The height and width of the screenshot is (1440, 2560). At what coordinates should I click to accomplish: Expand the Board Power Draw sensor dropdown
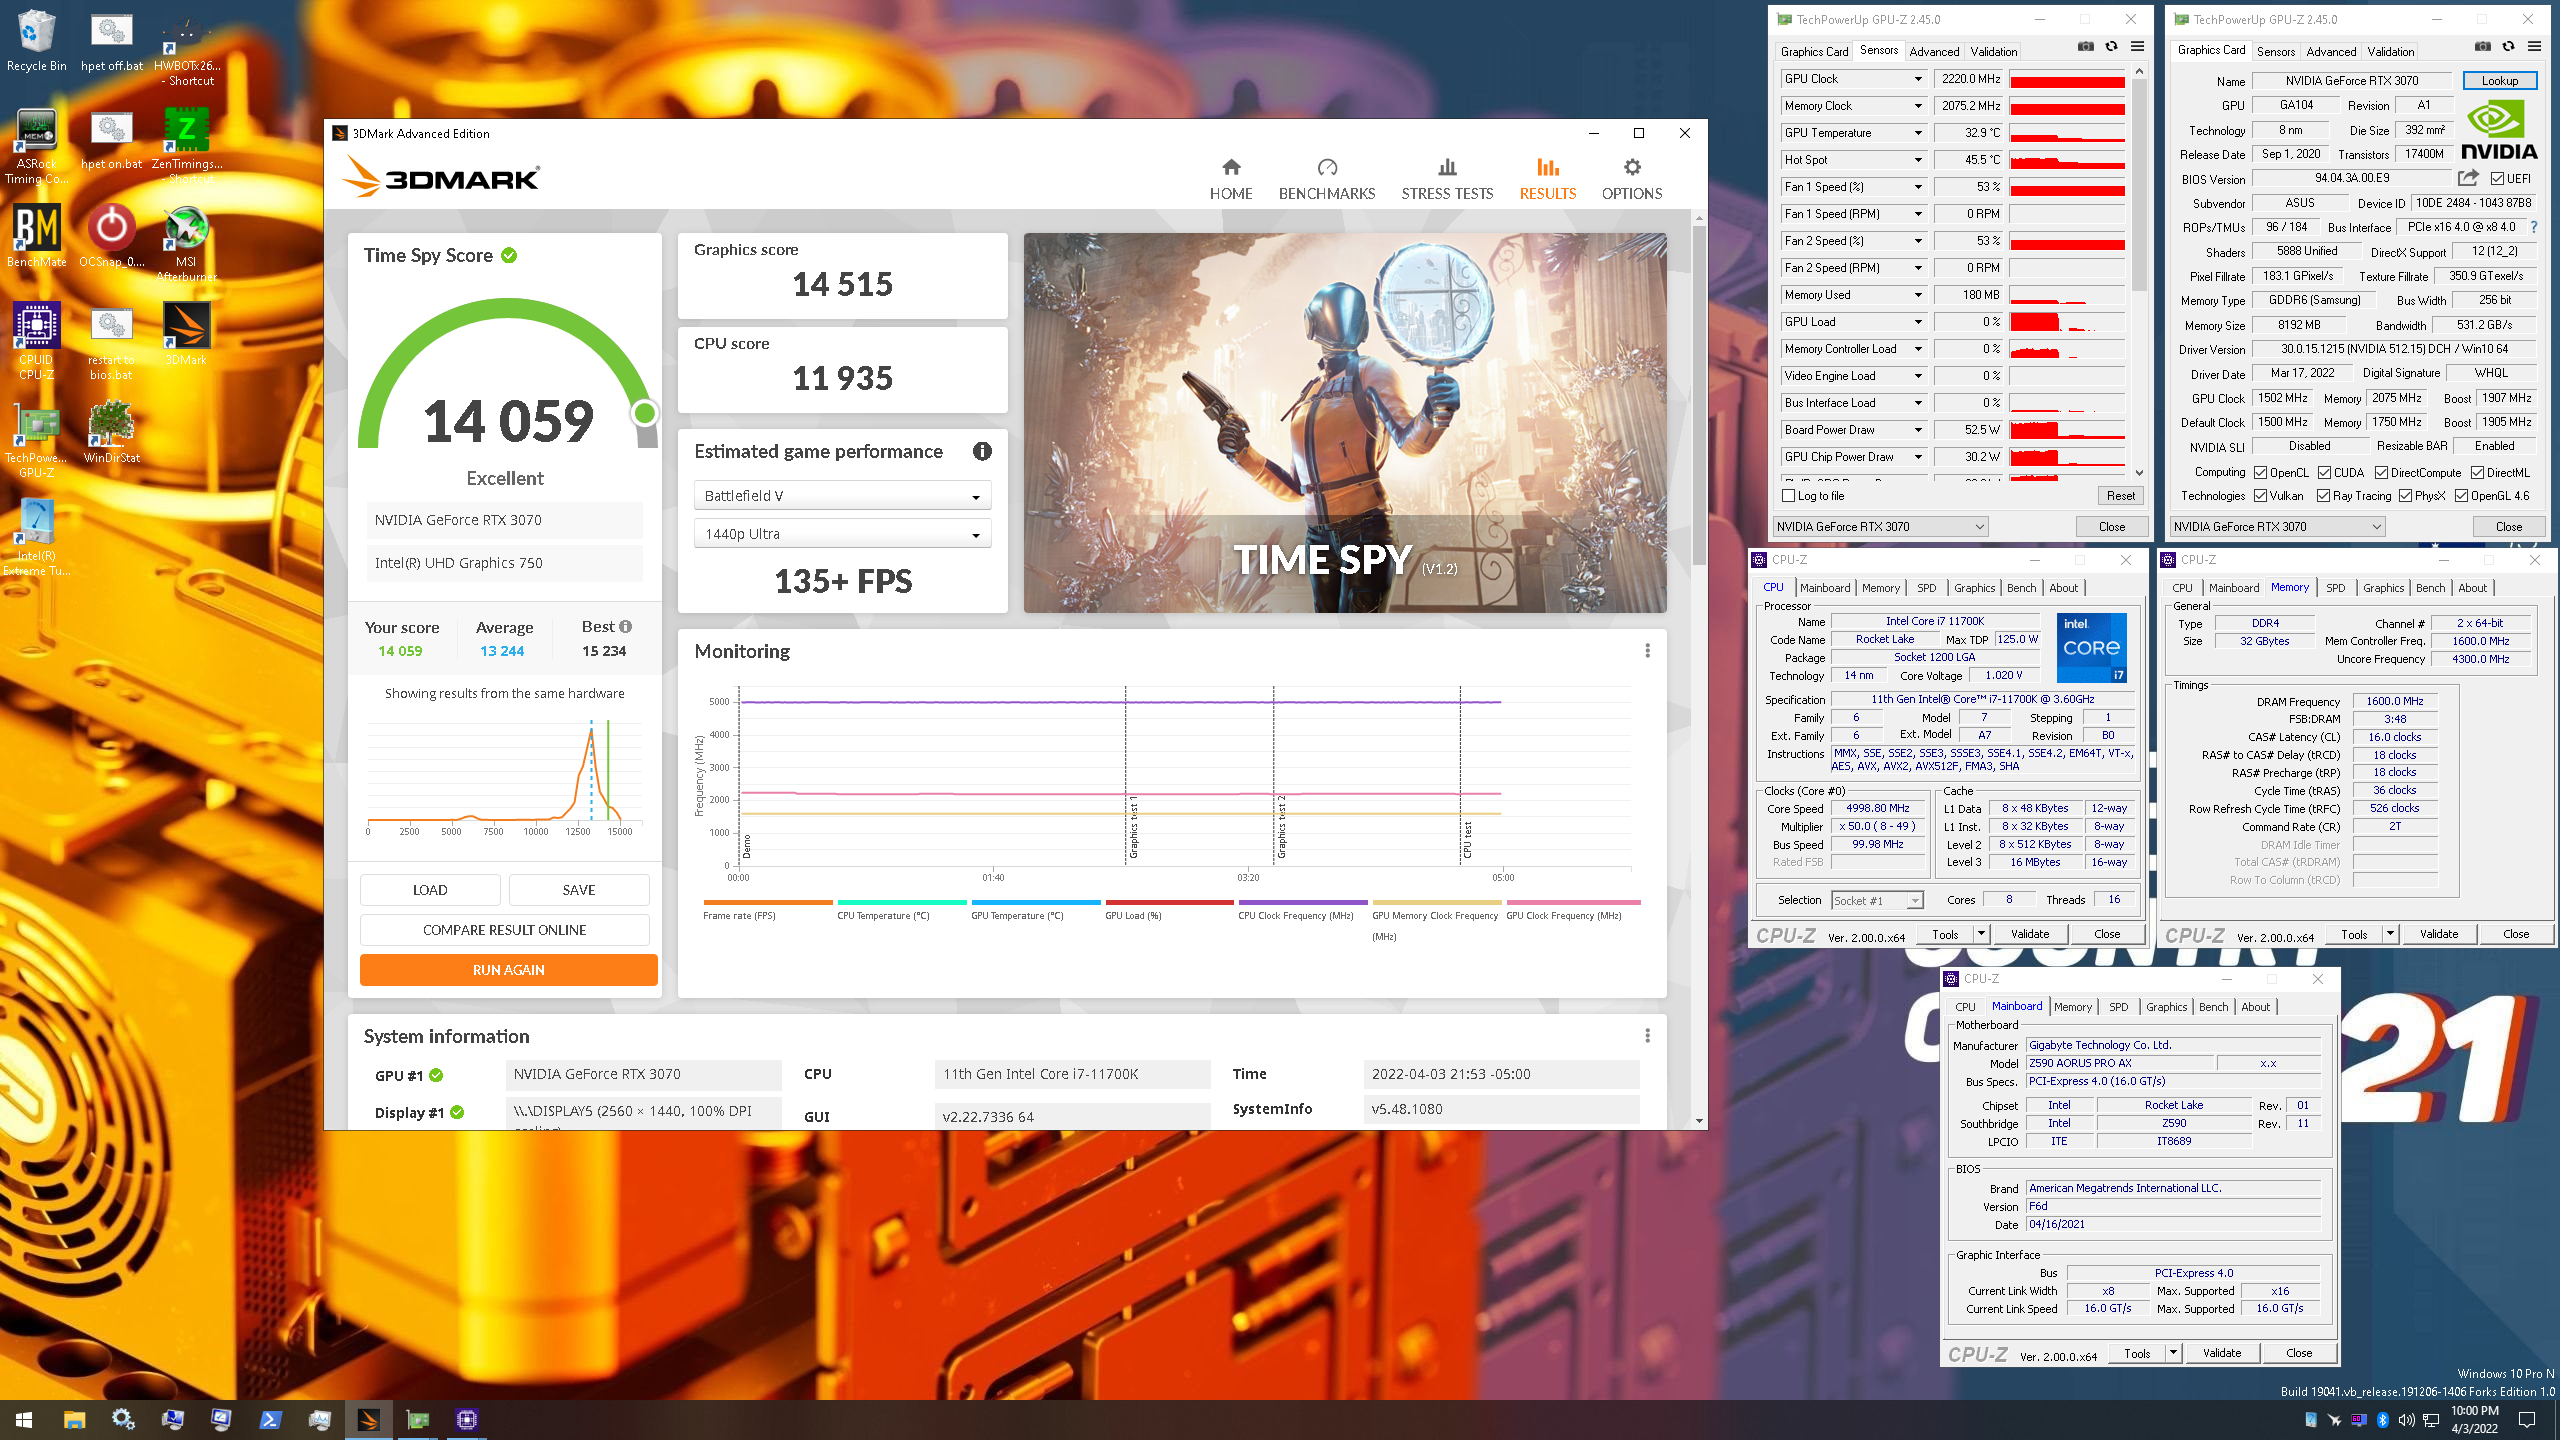click(x=1917, y=430)
